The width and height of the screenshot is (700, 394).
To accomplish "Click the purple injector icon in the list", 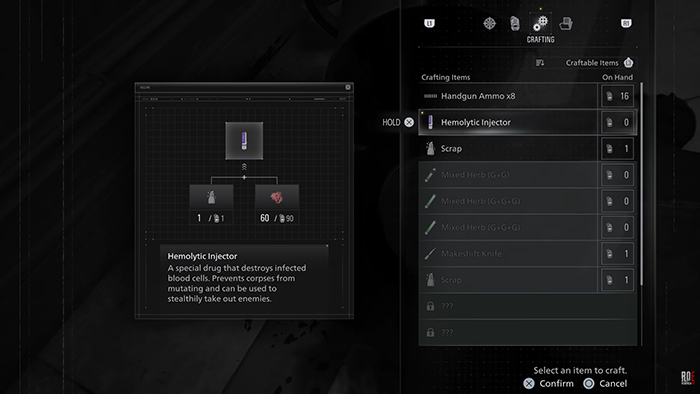I will click(x=430, y=122).
